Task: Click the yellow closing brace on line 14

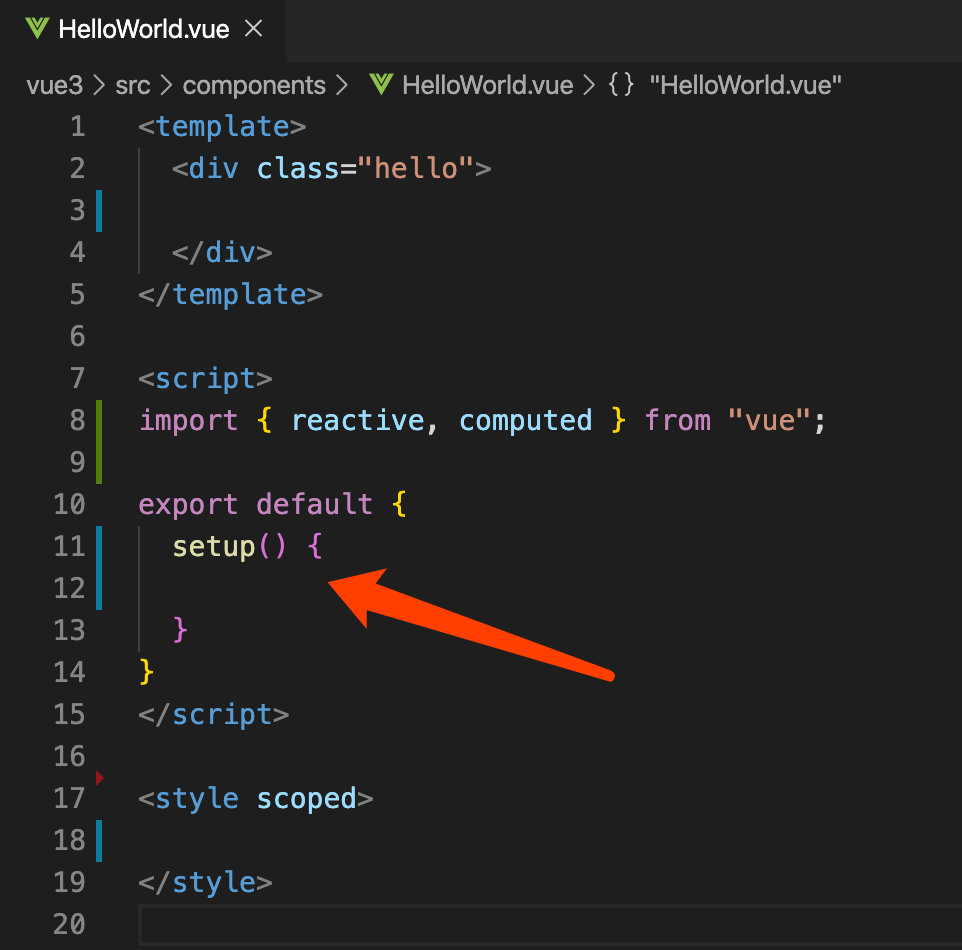Action: click(x=146, y=672)
